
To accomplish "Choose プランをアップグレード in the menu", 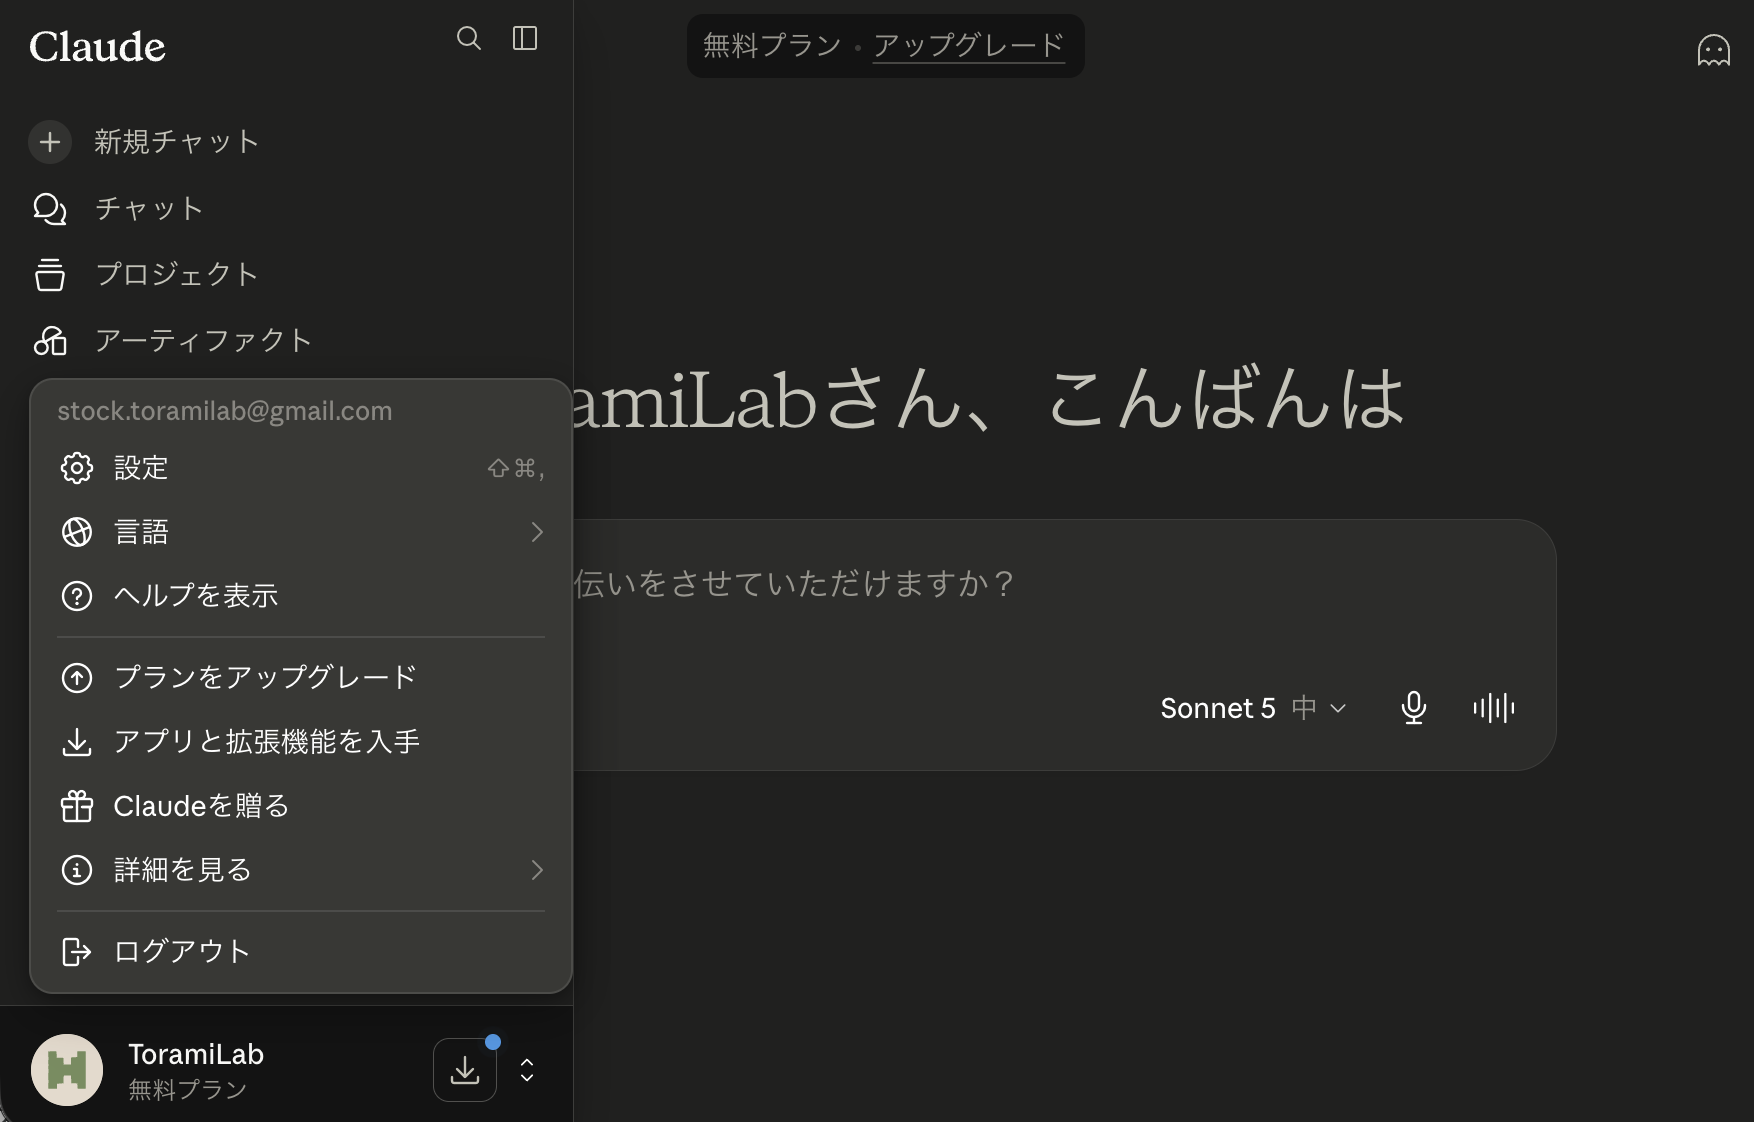I will [301, 678].
